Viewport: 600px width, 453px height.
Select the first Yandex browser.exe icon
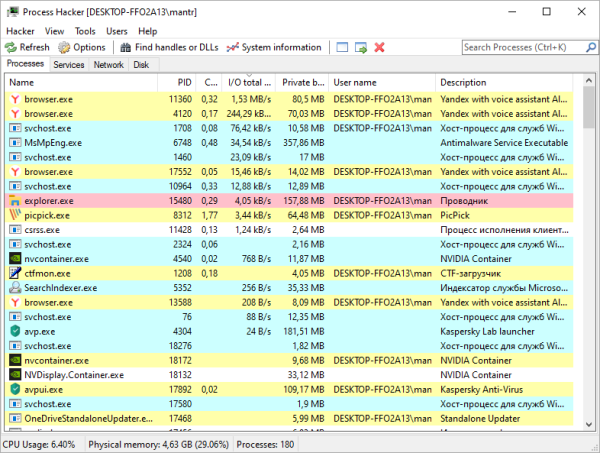pos(15,100)
